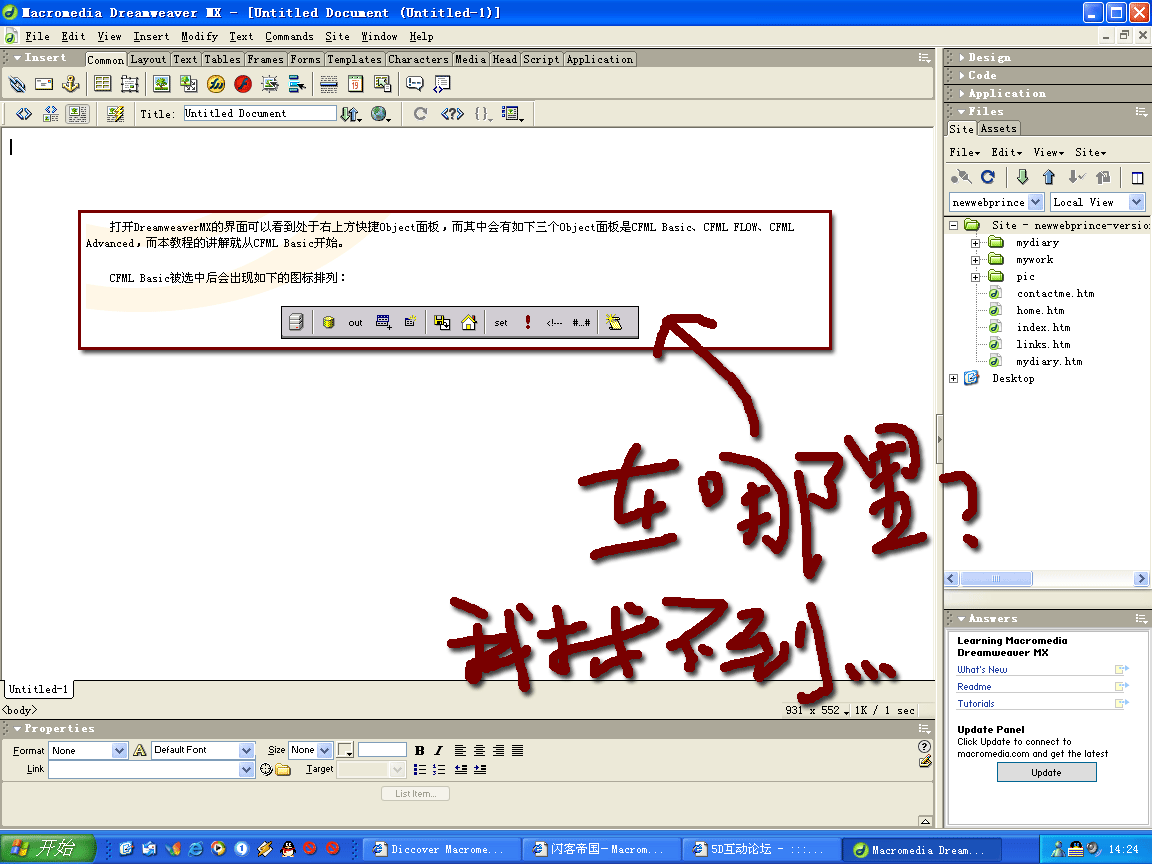Refresh Design View icon
1152x864 pixels.
click(x=420, y=114)
